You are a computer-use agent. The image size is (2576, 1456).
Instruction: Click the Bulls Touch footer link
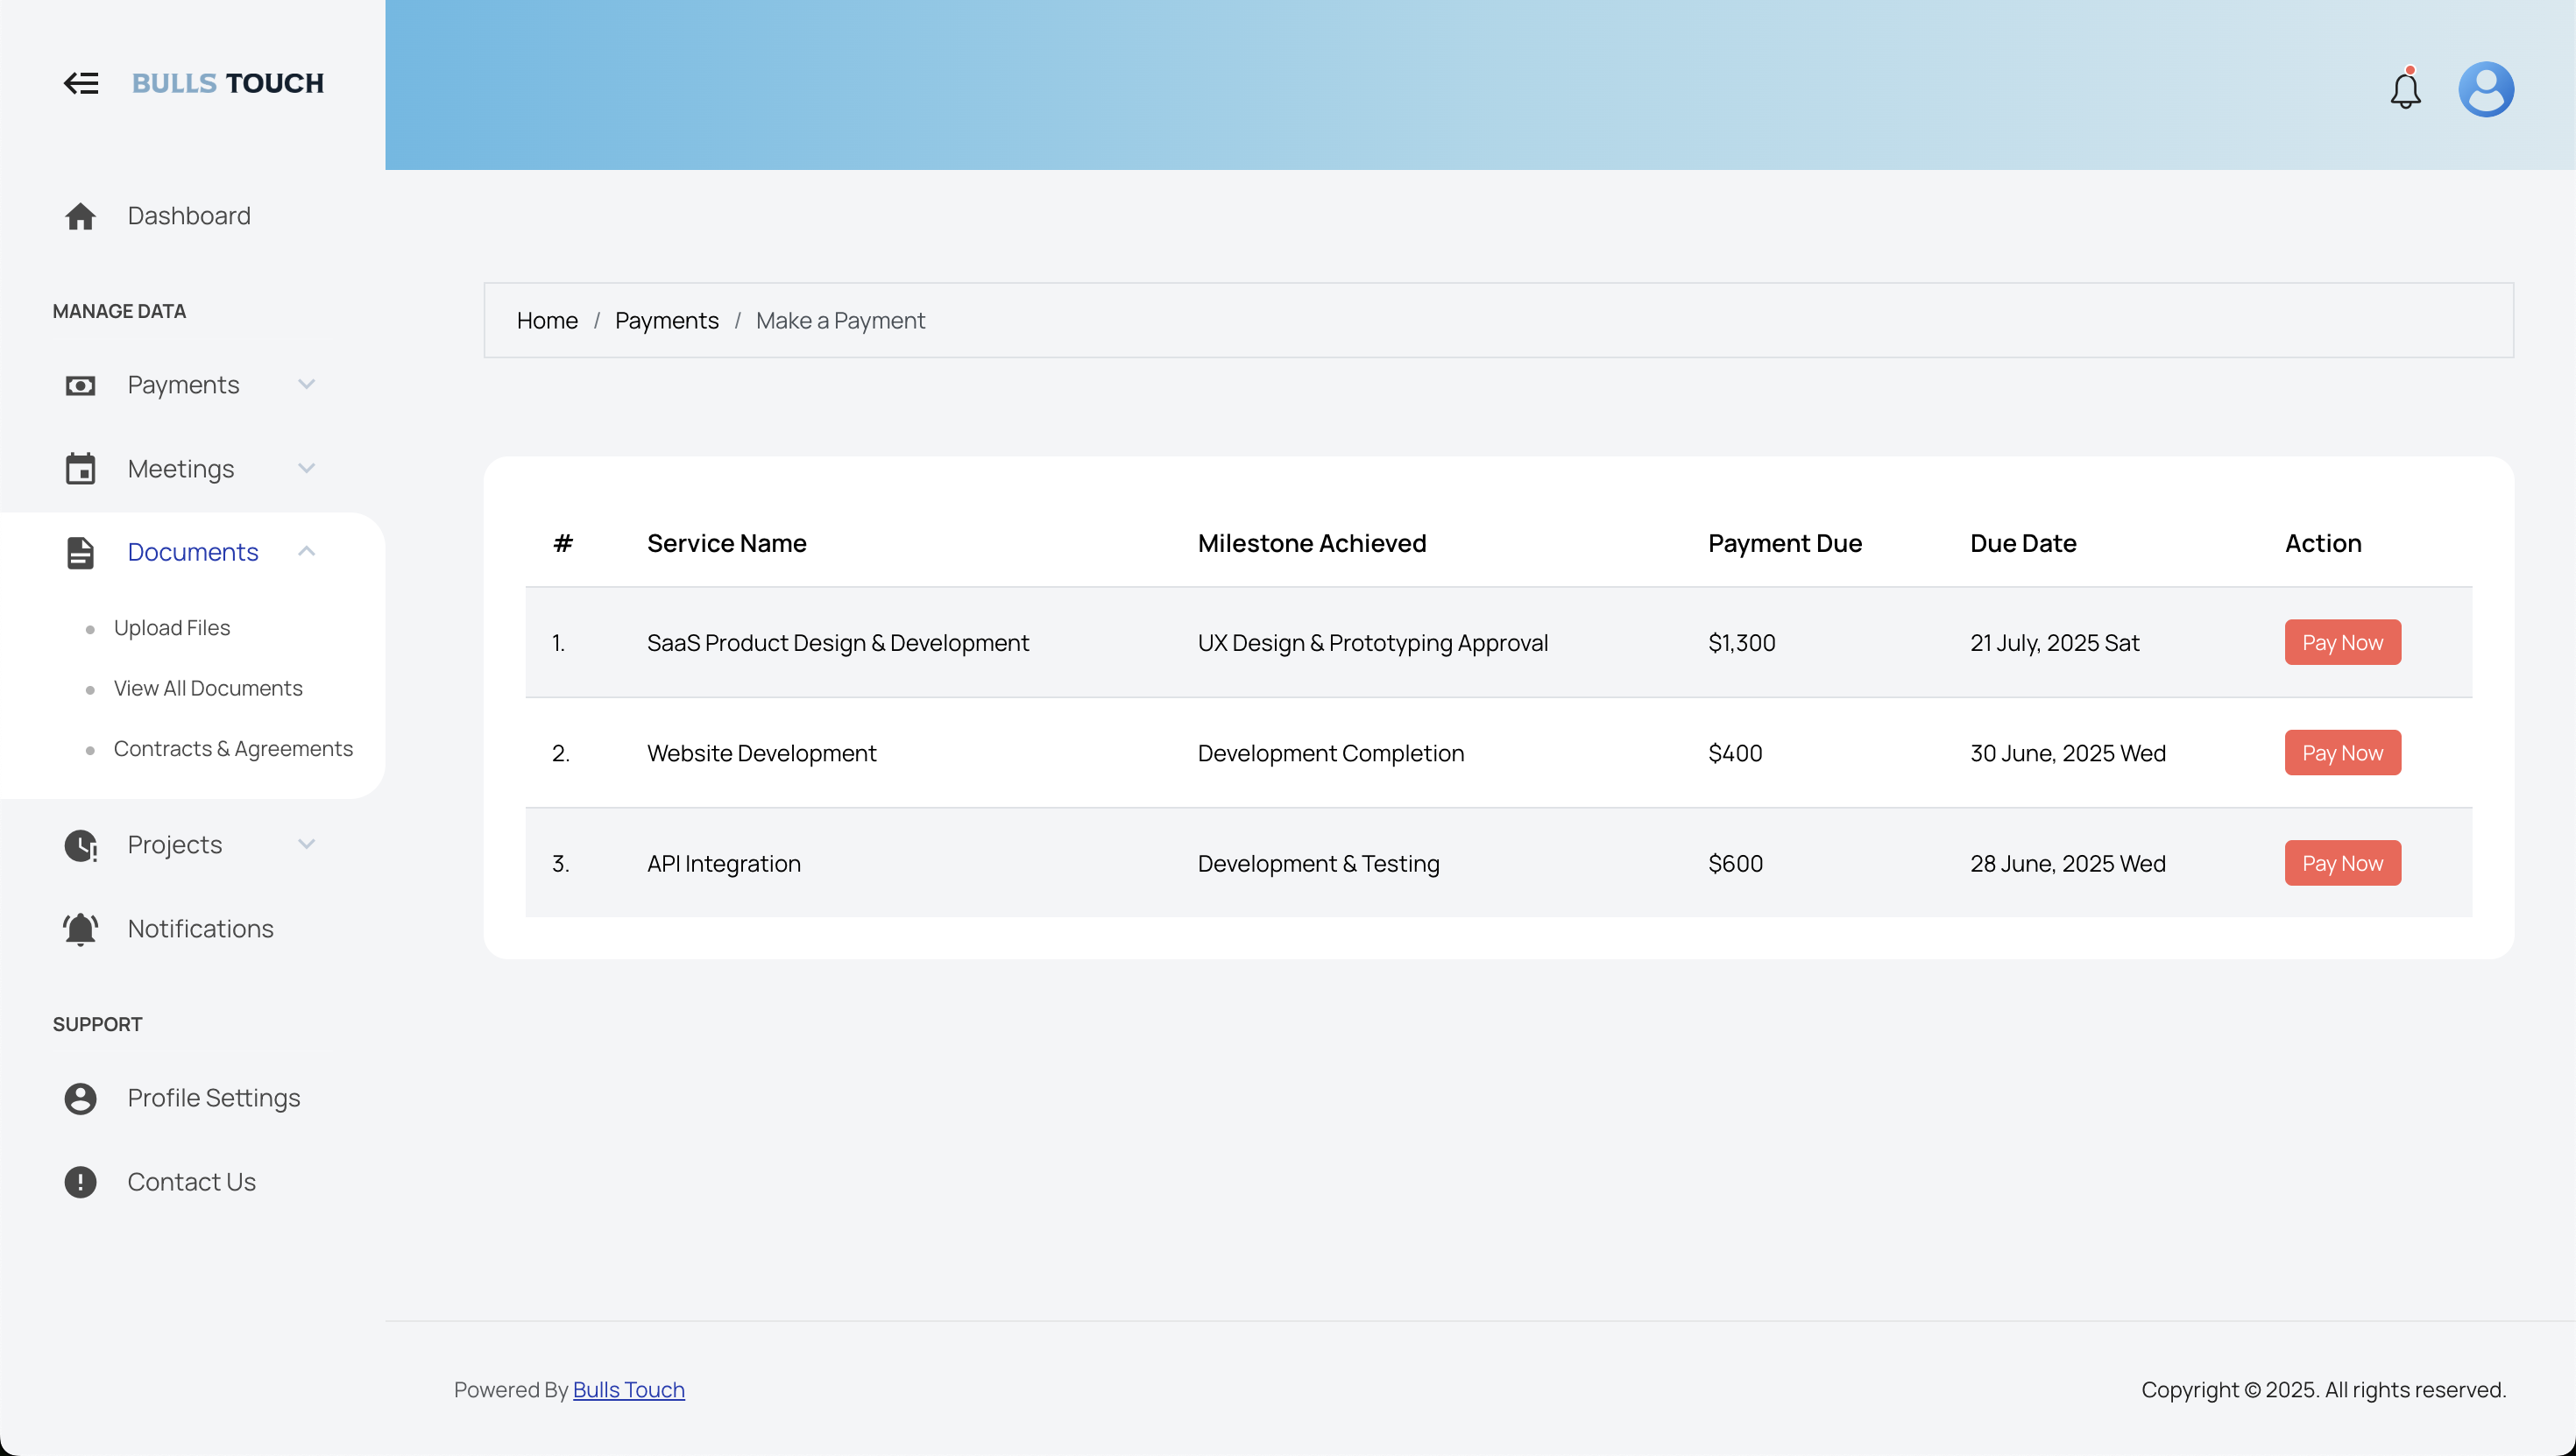(628, 1390)
